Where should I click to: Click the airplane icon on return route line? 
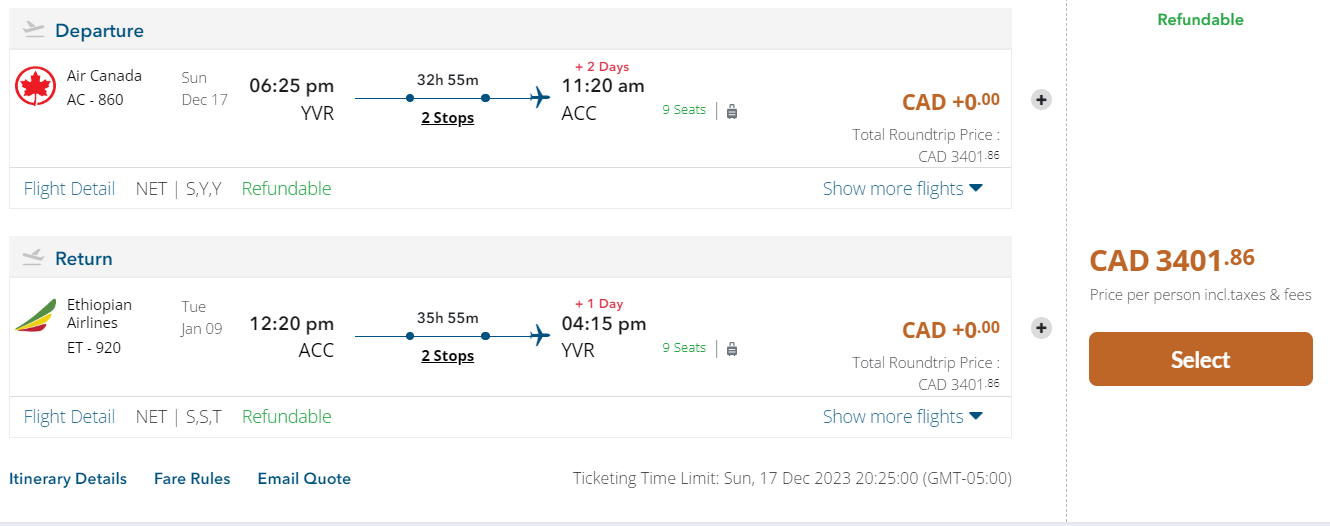tap(541, 335)
